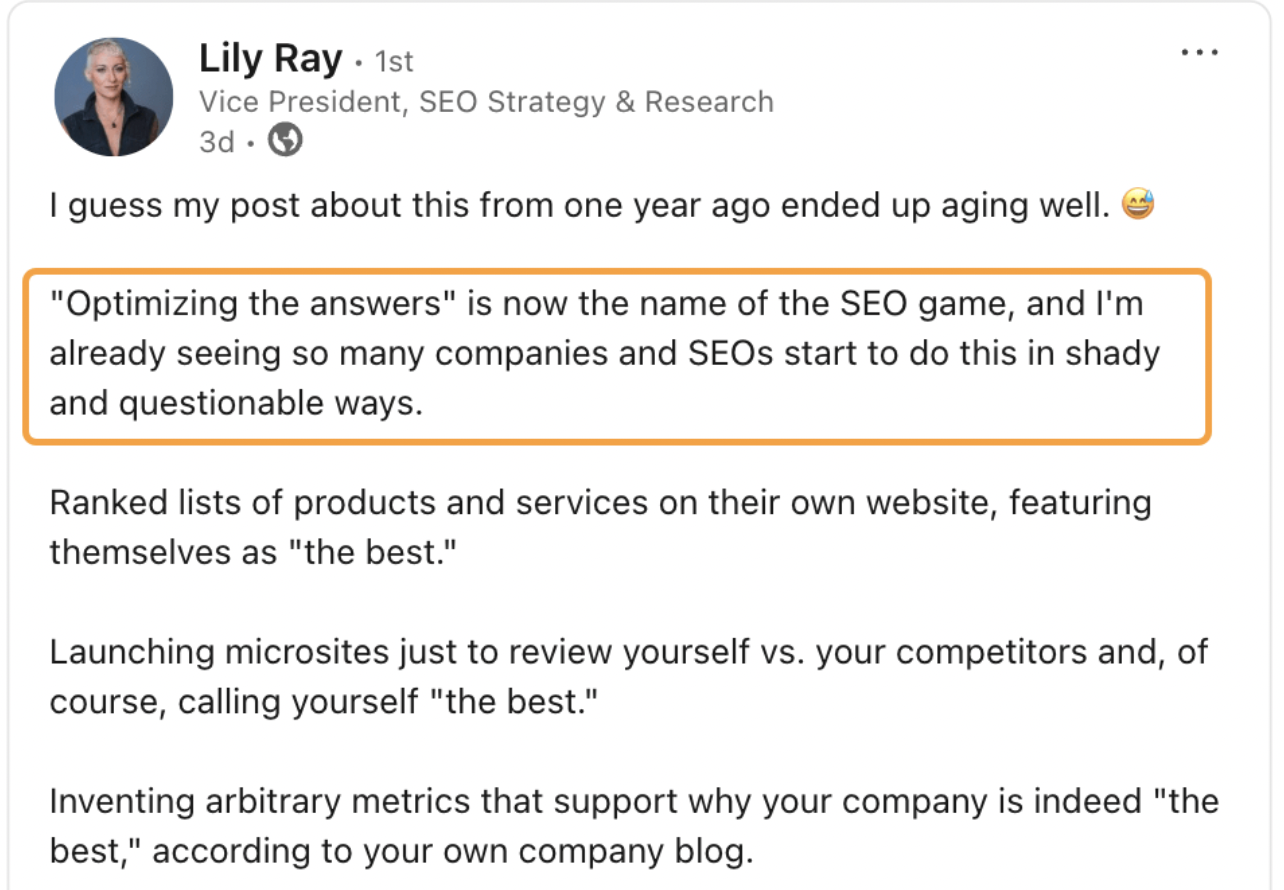The width and height of the screenshot is (1284, 890).
Task: Click the globe post visibility icon
Action: [x=285, y=140]
